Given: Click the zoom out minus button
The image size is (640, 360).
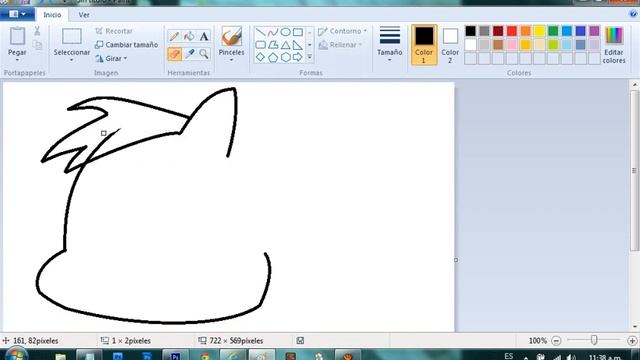Looking at the screenshot, I should click(x=556, y=340).
